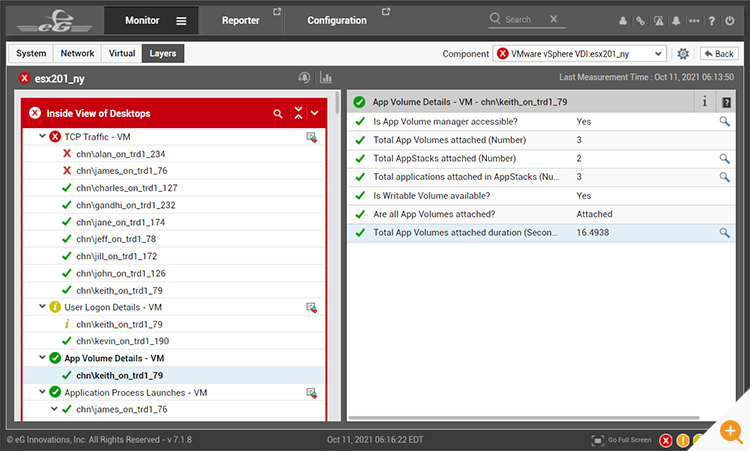Open Reporter external-link icon
This screenshot has width=750, height=451.
(277, 11)
